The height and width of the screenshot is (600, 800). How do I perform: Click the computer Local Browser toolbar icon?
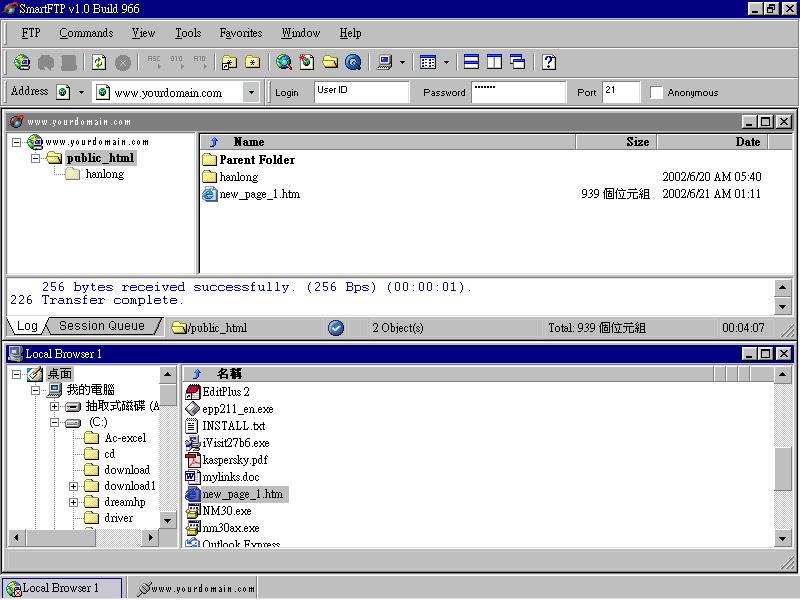(x=384, y=62)
